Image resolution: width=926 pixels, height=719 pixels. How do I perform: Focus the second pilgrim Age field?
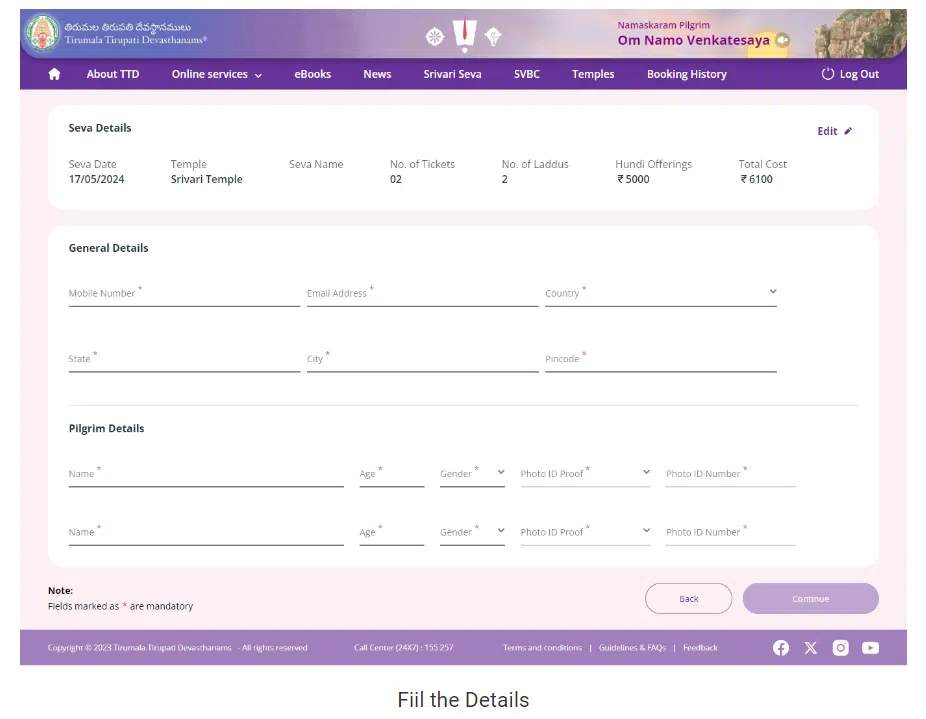pos(392,532)
